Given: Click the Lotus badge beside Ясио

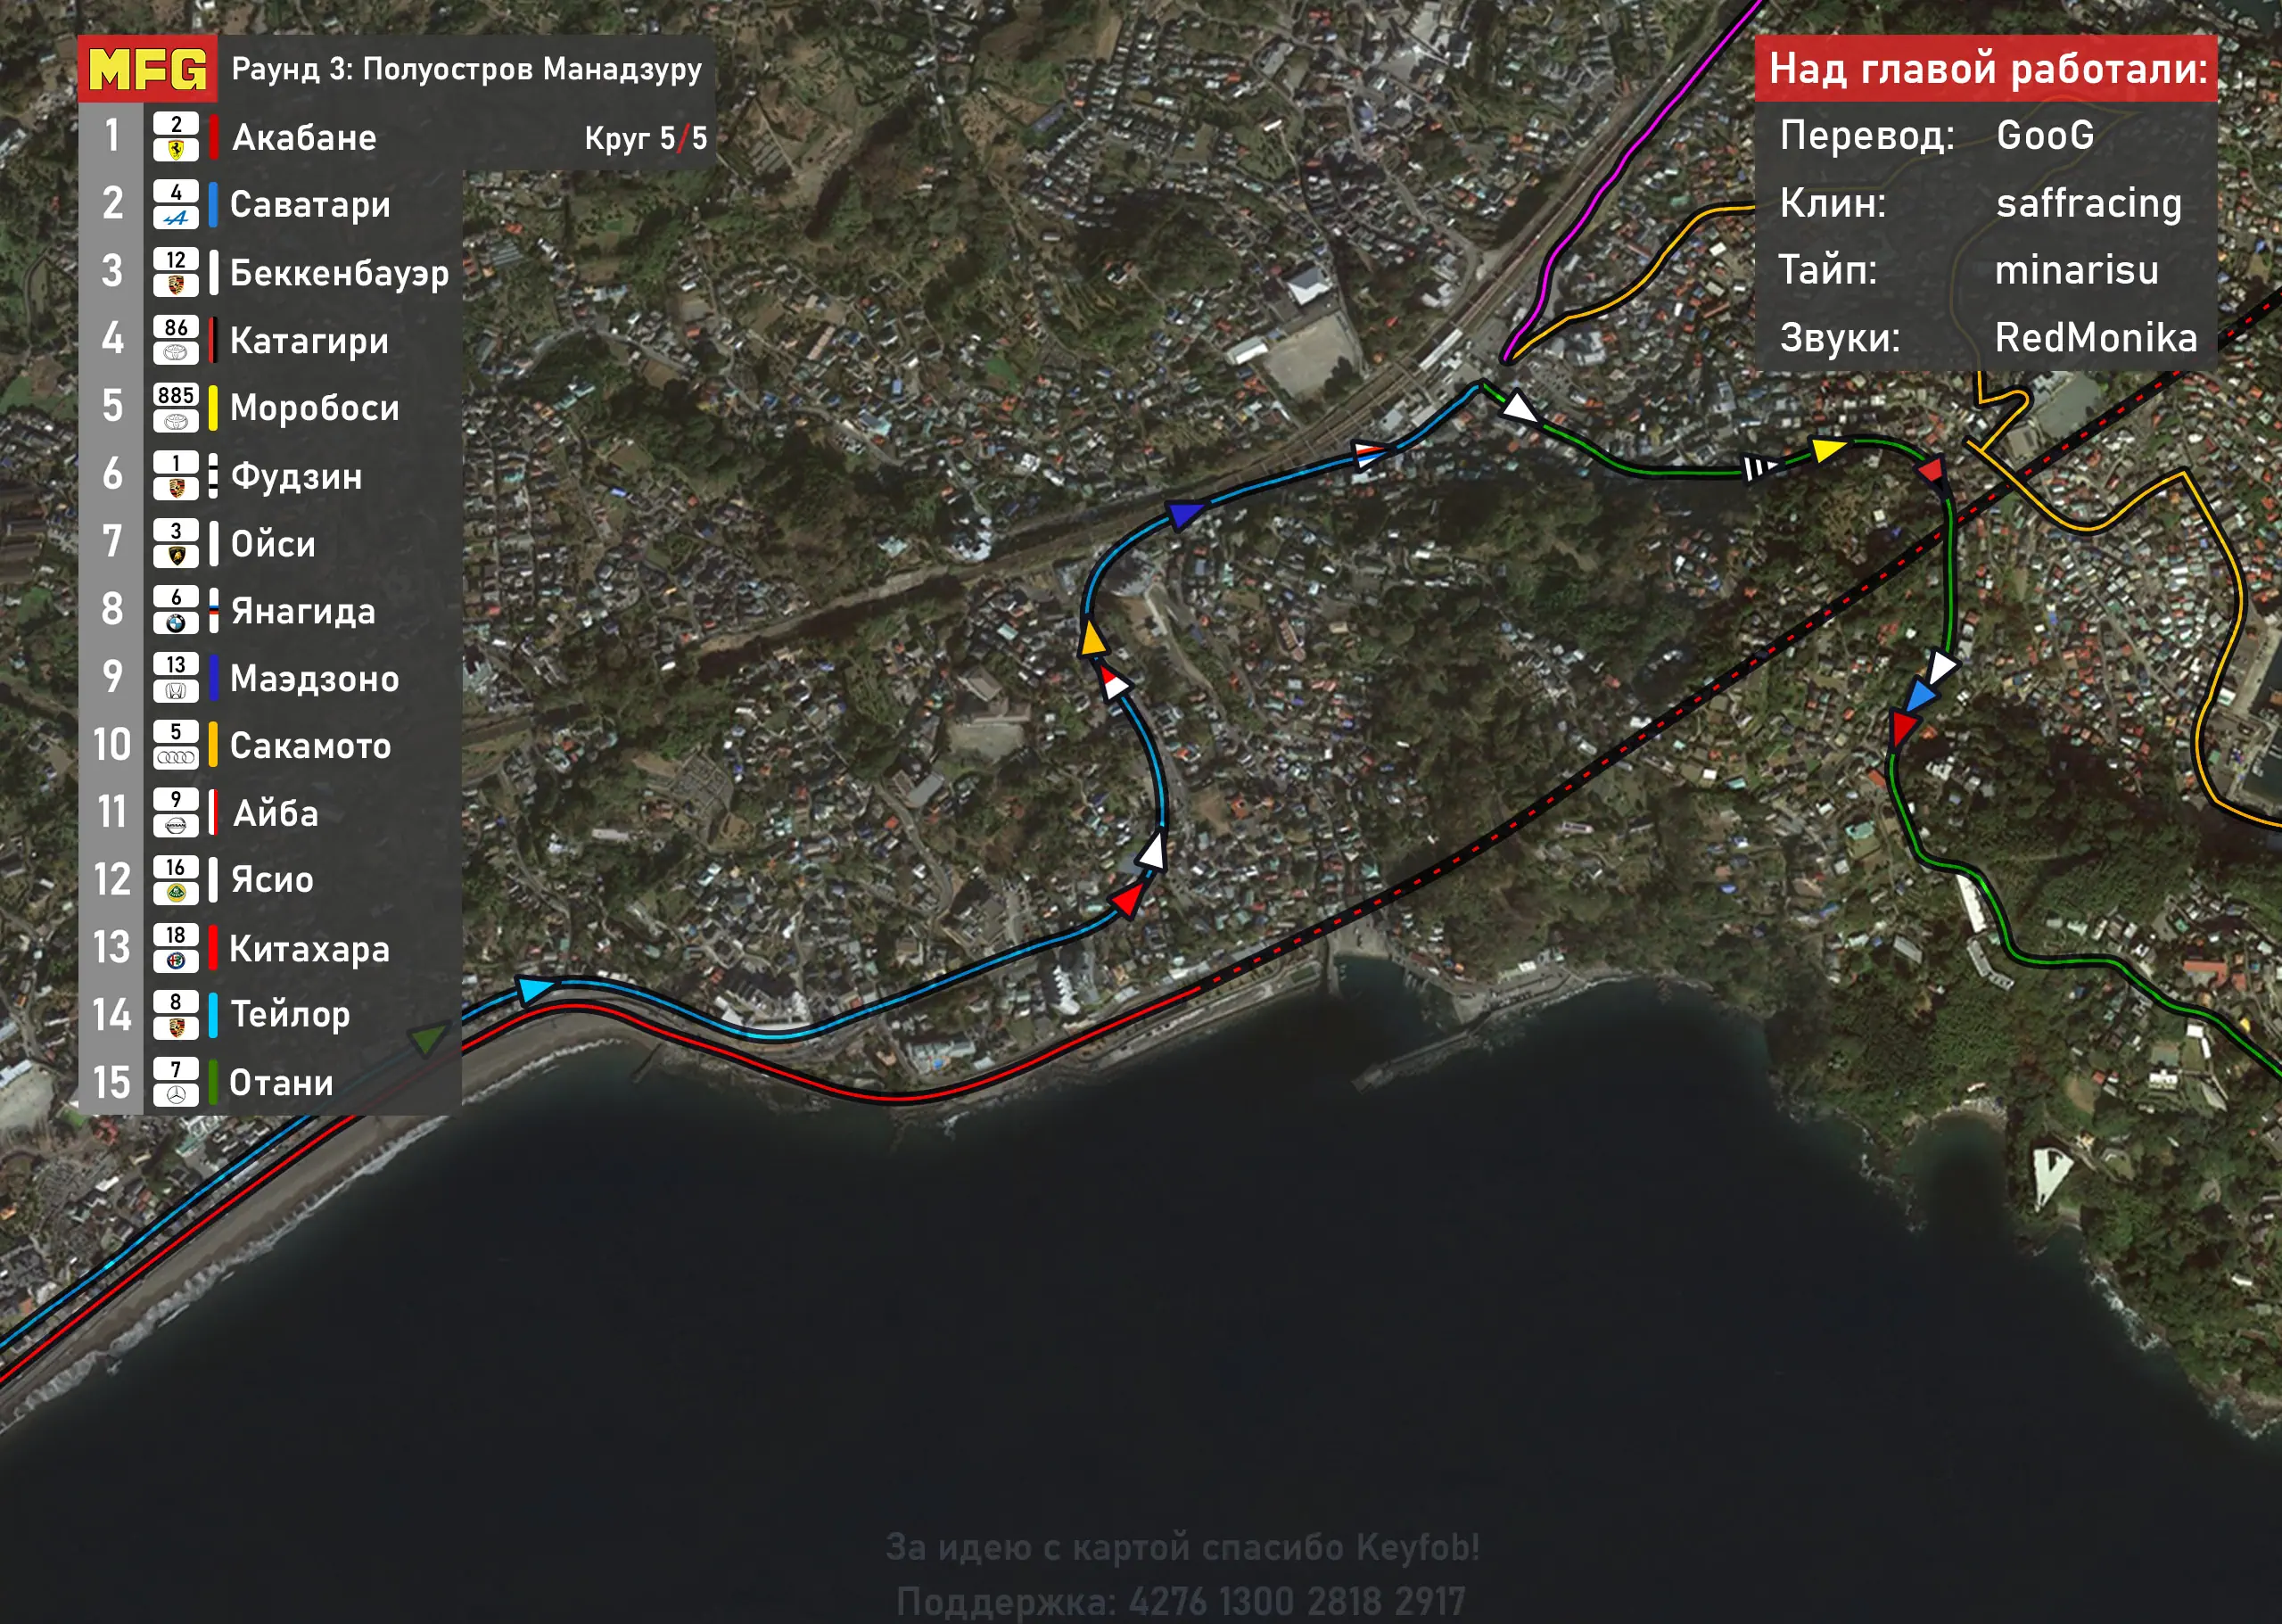Looking at the screenshot, I should coord(176,893).
